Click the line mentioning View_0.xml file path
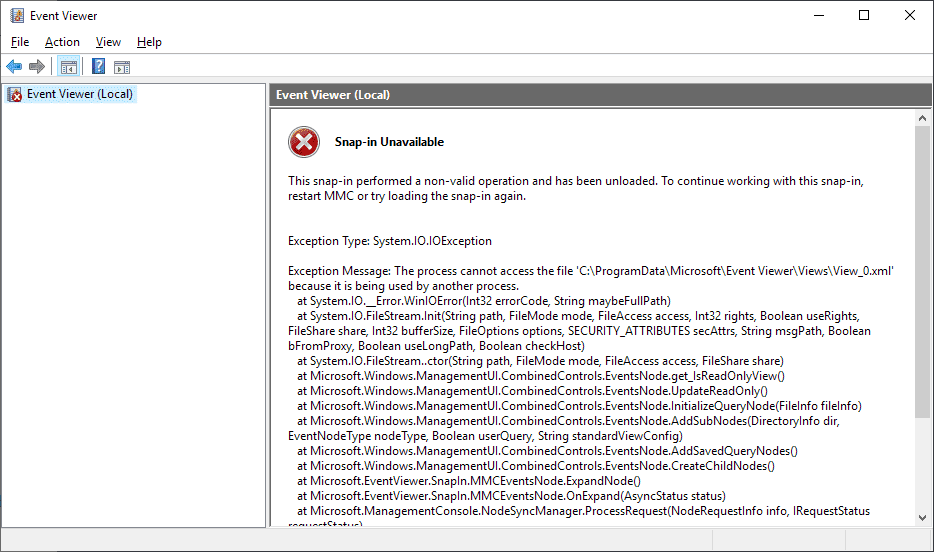This screenshot has width=934, height=552. [x=591, y=271]
